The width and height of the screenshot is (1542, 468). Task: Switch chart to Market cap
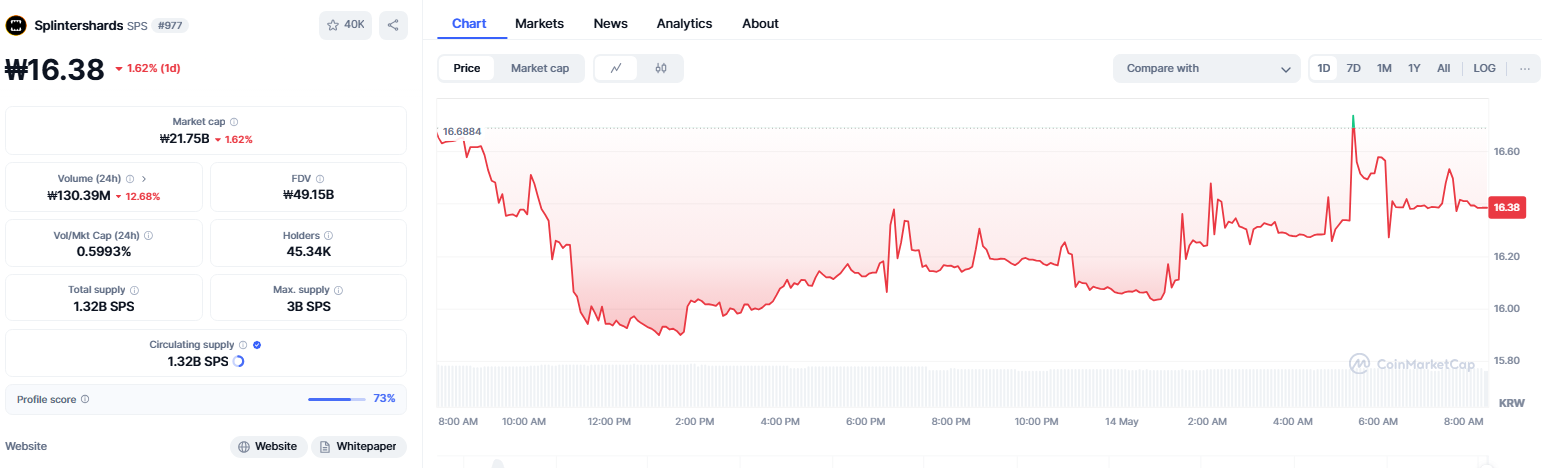pos(540,68)
